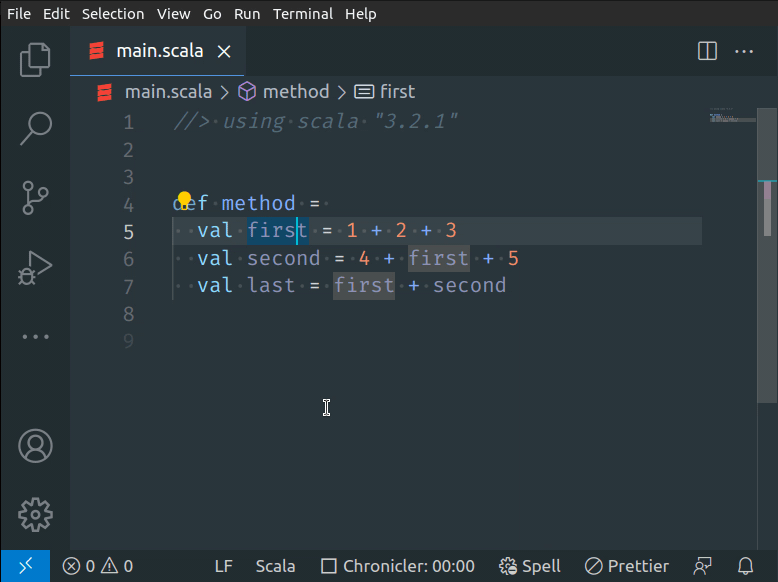Click line number 5 in gutter
Image resolution: width=778 pixels, height=582 pixels.
coord(129,232)
